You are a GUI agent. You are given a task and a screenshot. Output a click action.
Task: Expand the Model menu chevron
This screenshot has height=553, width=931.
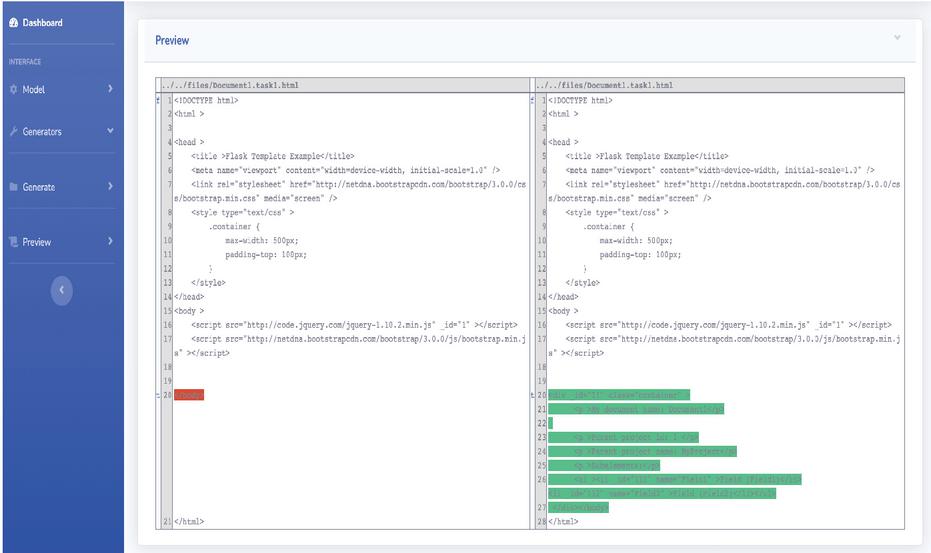pyautogui.click(x=110, y=90)
